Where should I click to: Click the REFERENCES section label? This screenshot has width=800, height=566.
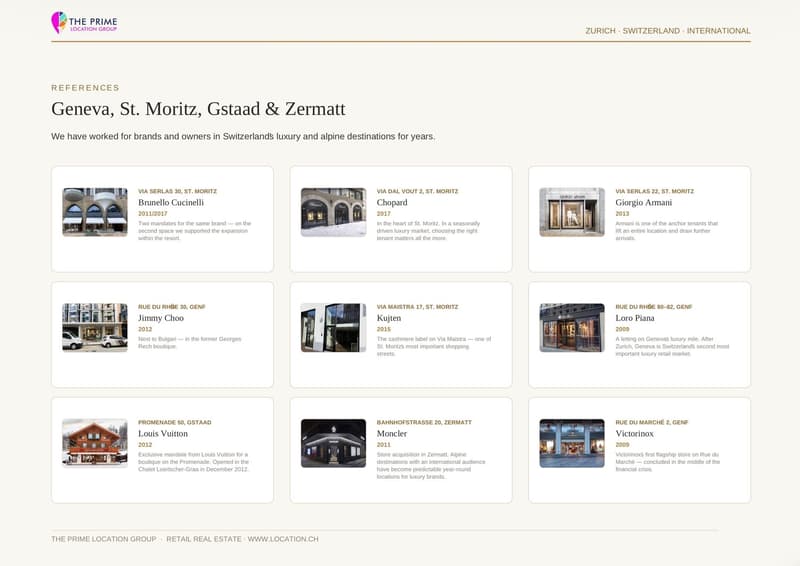point(85,88)
